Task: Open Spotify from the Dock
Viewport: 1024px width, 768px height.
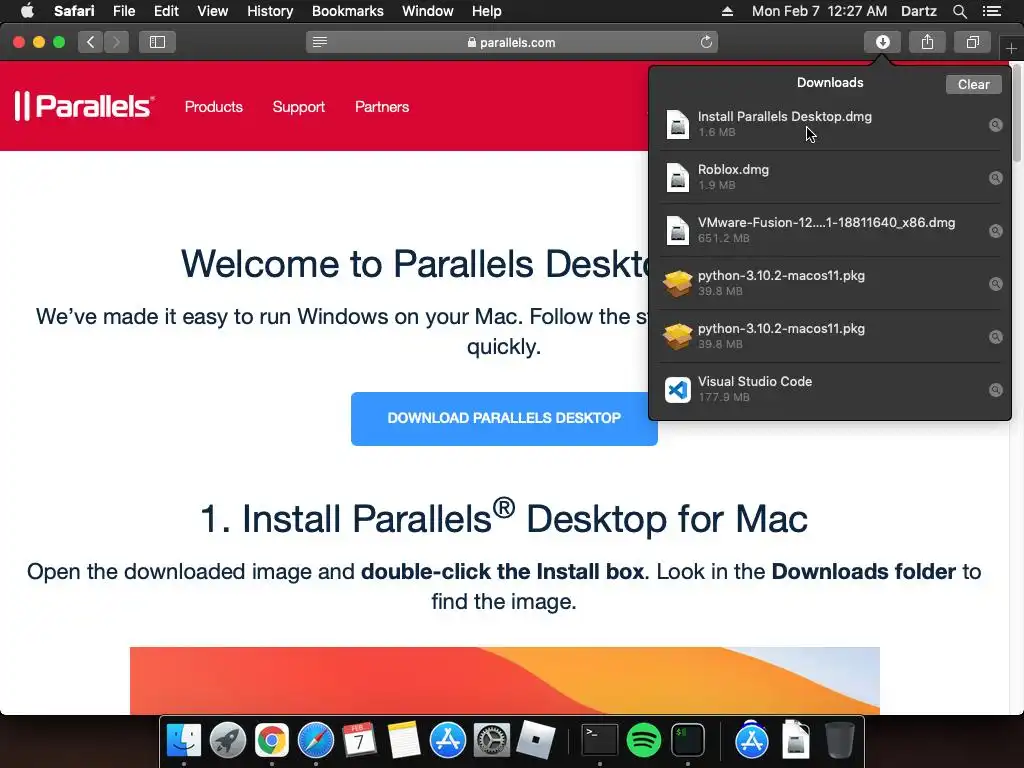Action: coord(643,741)
